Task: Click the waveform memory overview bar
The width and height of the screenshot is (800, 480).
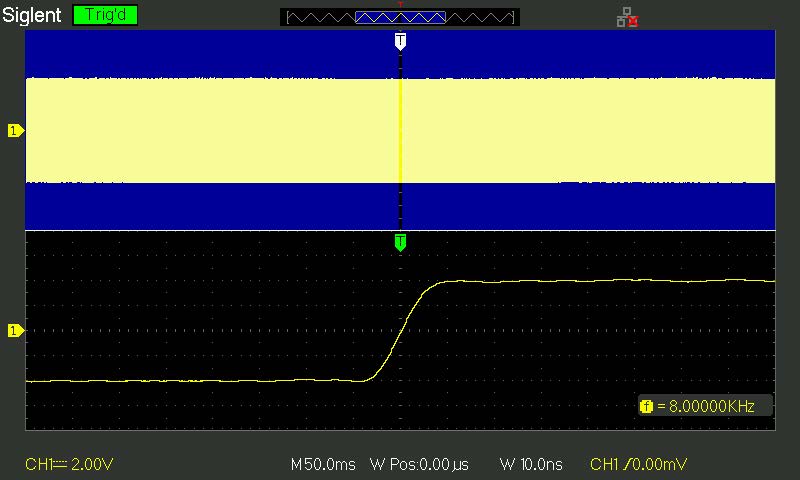Action: click(x=400, y=17)
